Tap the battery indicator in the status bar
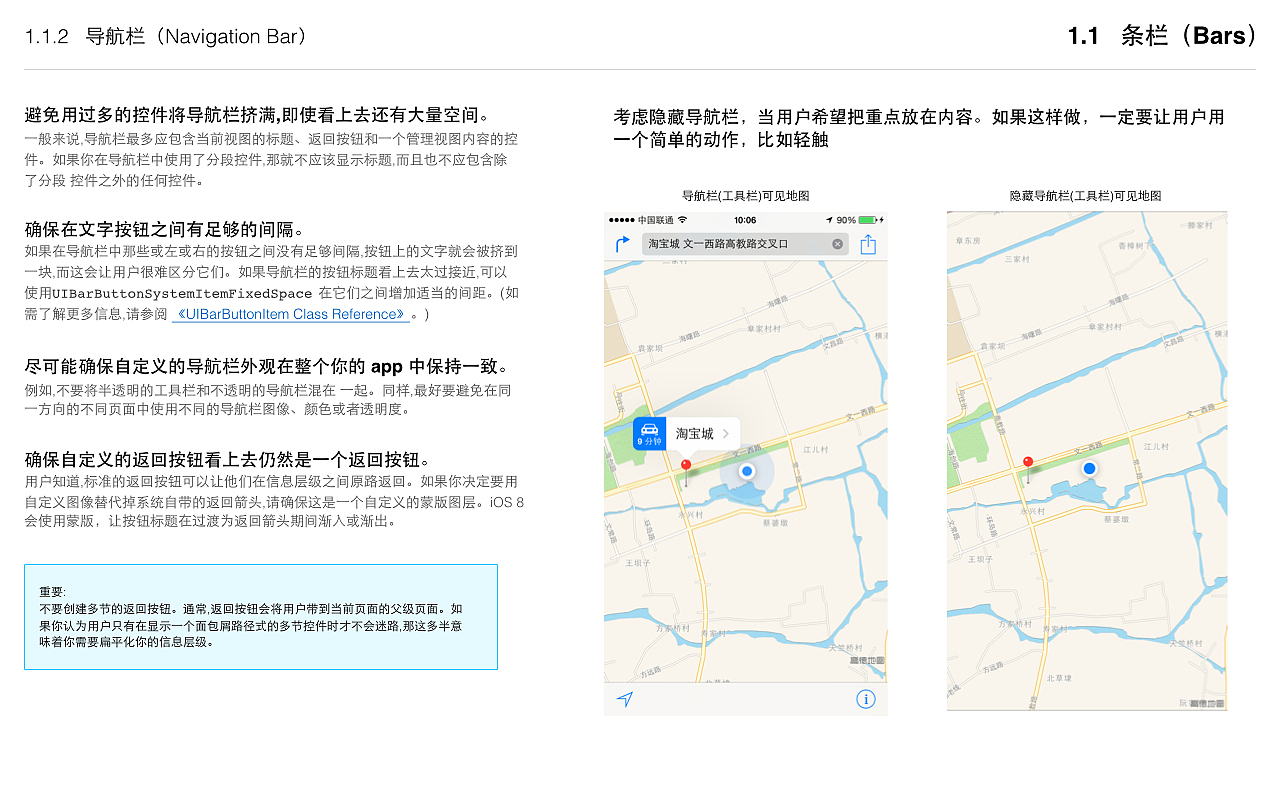 (867, 218)
